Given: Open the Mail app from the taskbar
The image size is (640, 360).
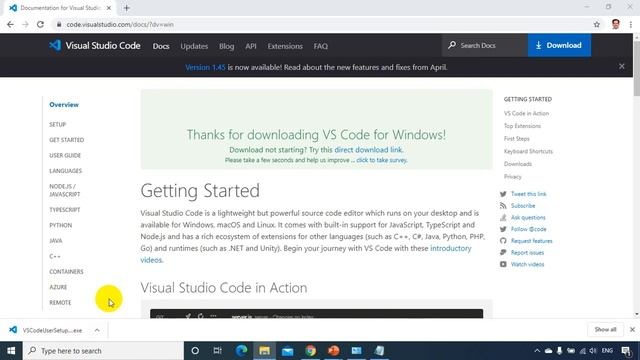Looking at the screenshot, I should [x=287, y=351].
